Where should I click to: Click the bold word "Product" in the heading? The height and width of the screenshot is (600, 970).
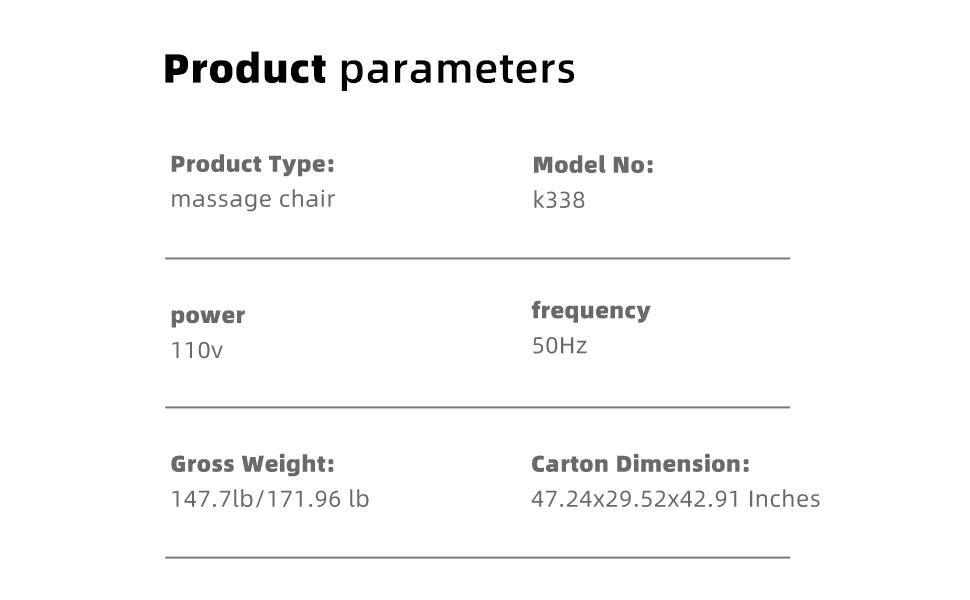(244, 69)
